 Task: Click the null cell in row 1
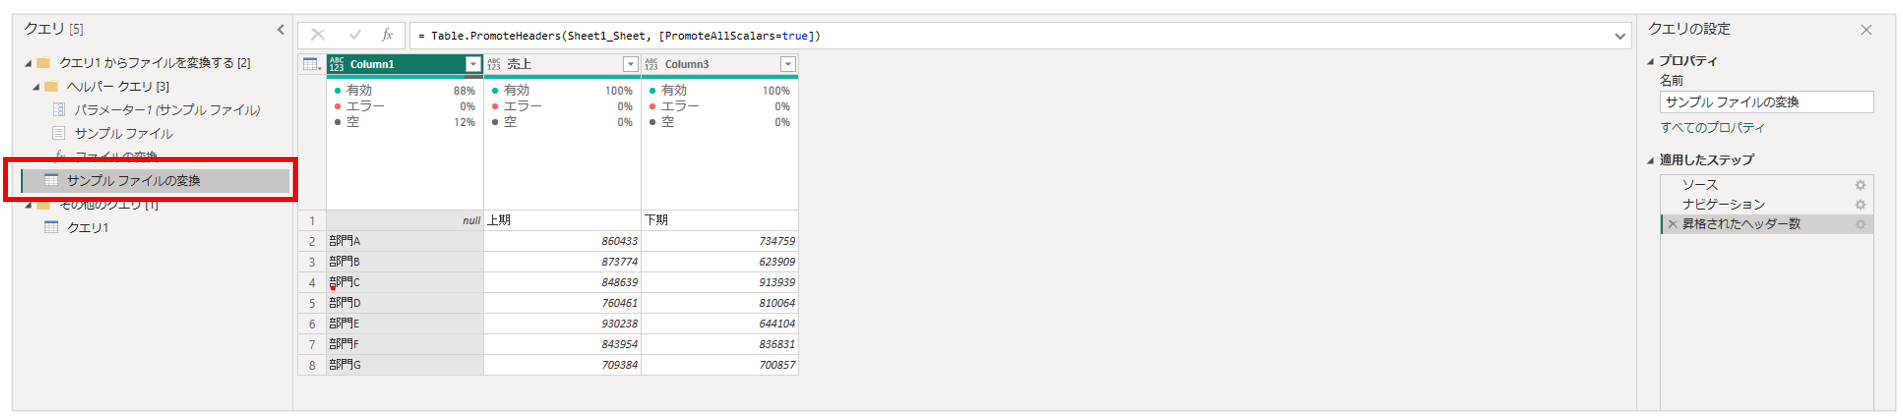pos(405,220)
